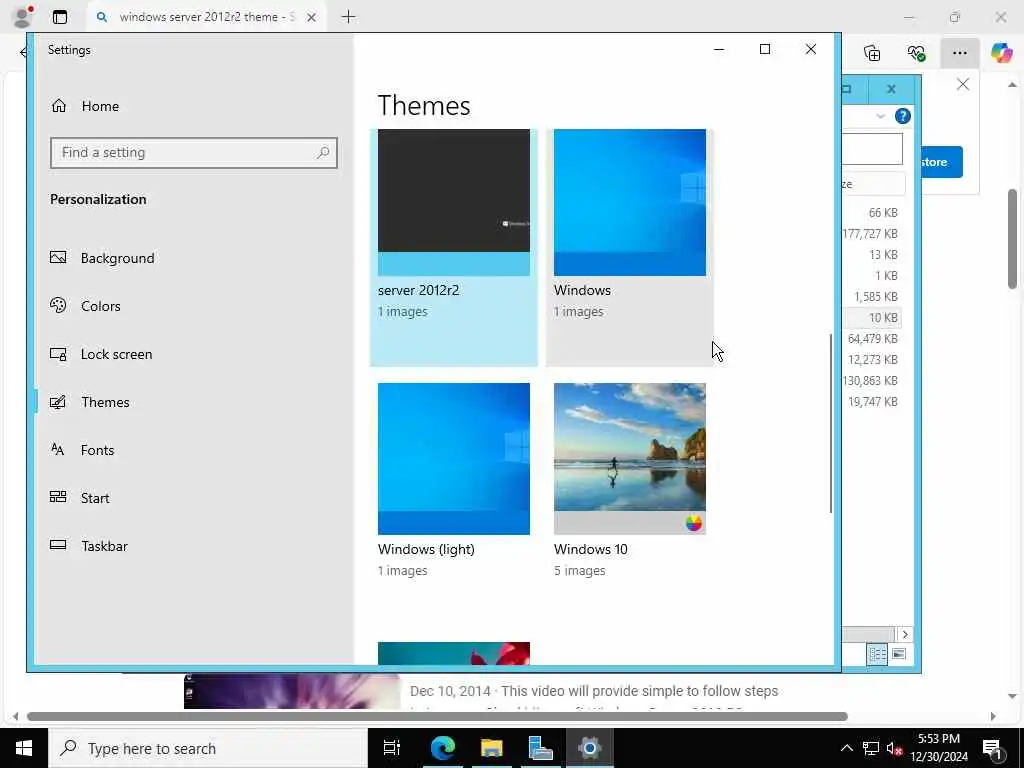
Task: Open Colors personalization page
Action: [86, 306]
